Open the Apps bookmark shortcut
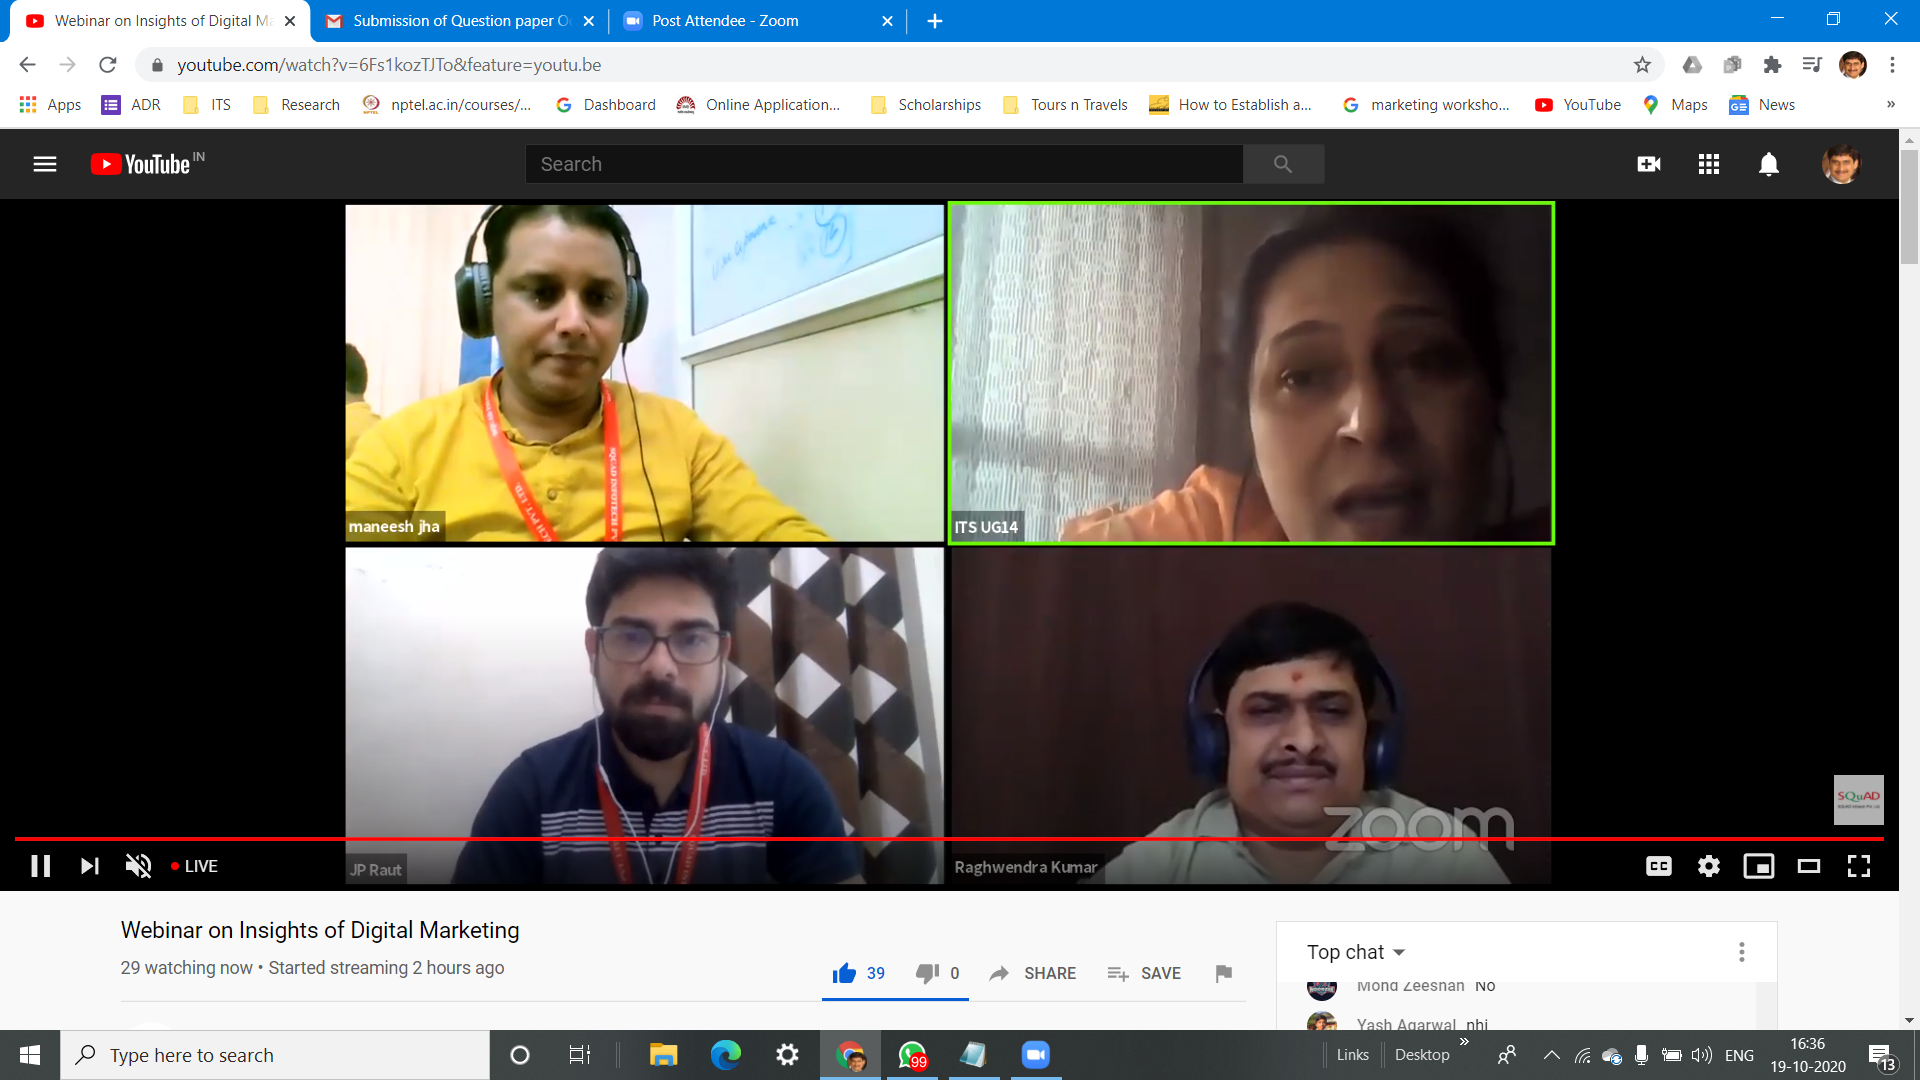The height and width of the screenshot is (1080, 1920). pos(50,105)
